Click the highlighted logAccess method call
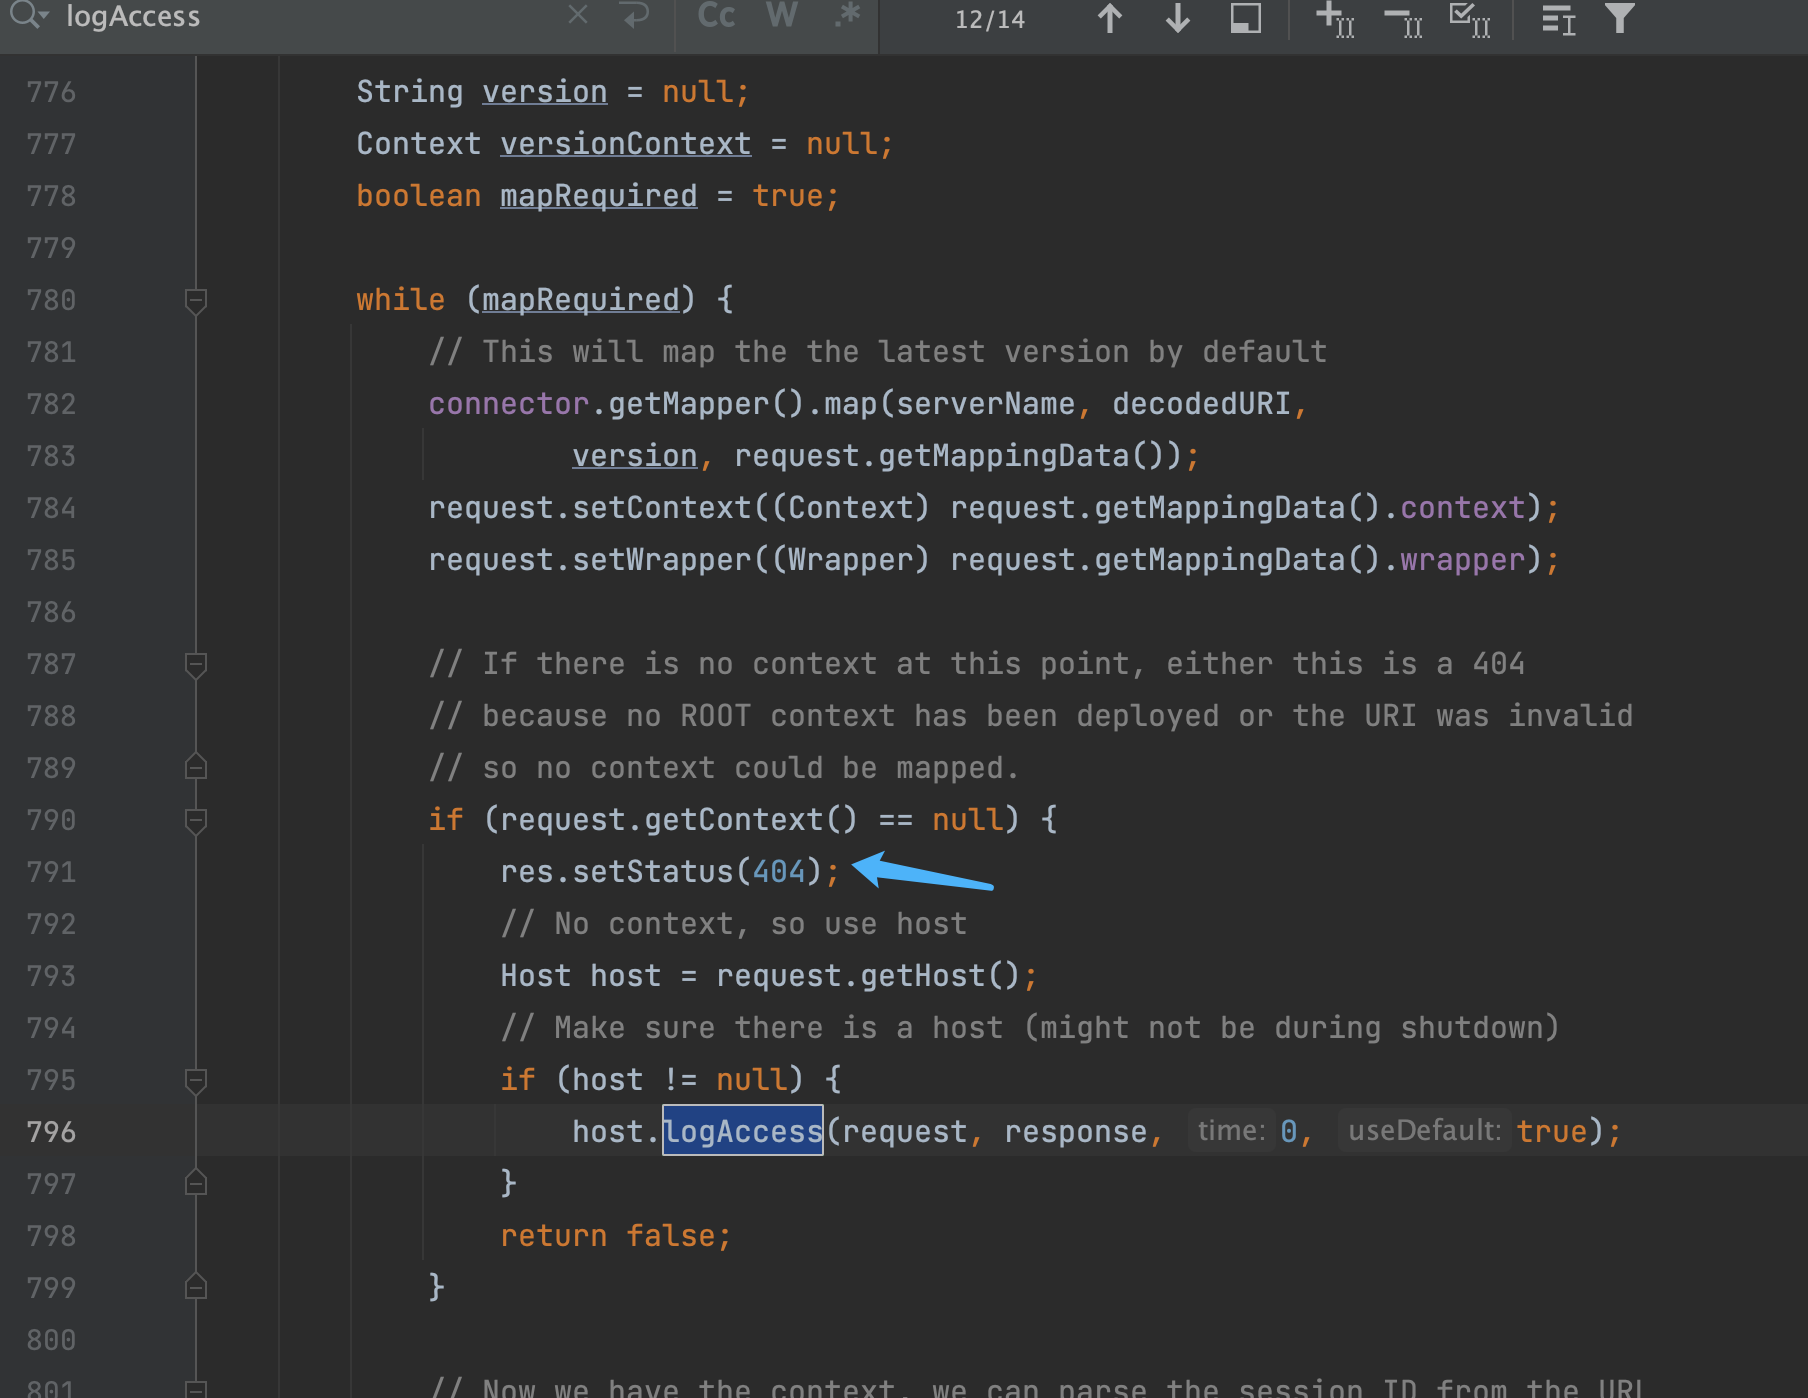The image size is (1808, 1398). (x=743, y=1131)
